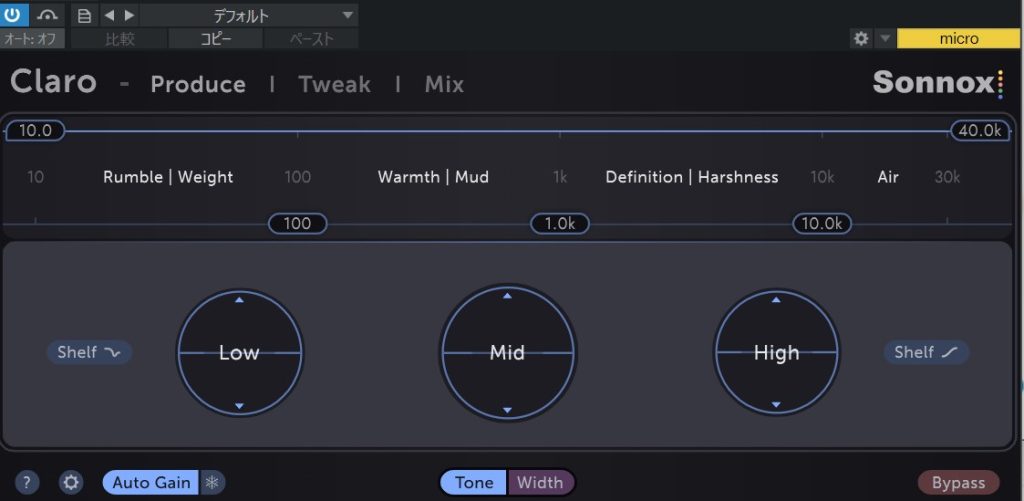Expand the dropdown arrow next to gear icon
This screenshot has height=501, width=1024.
884,39
